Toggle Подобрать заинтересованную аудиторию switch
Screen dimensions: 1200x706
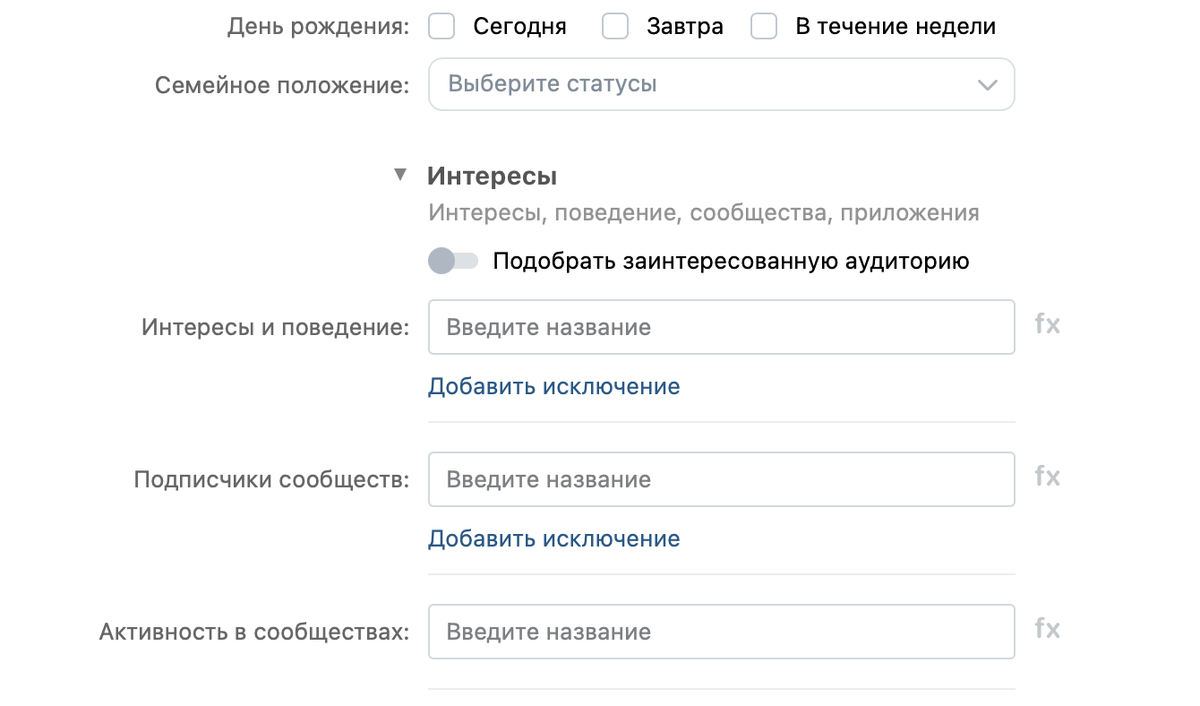pos(453,261)
